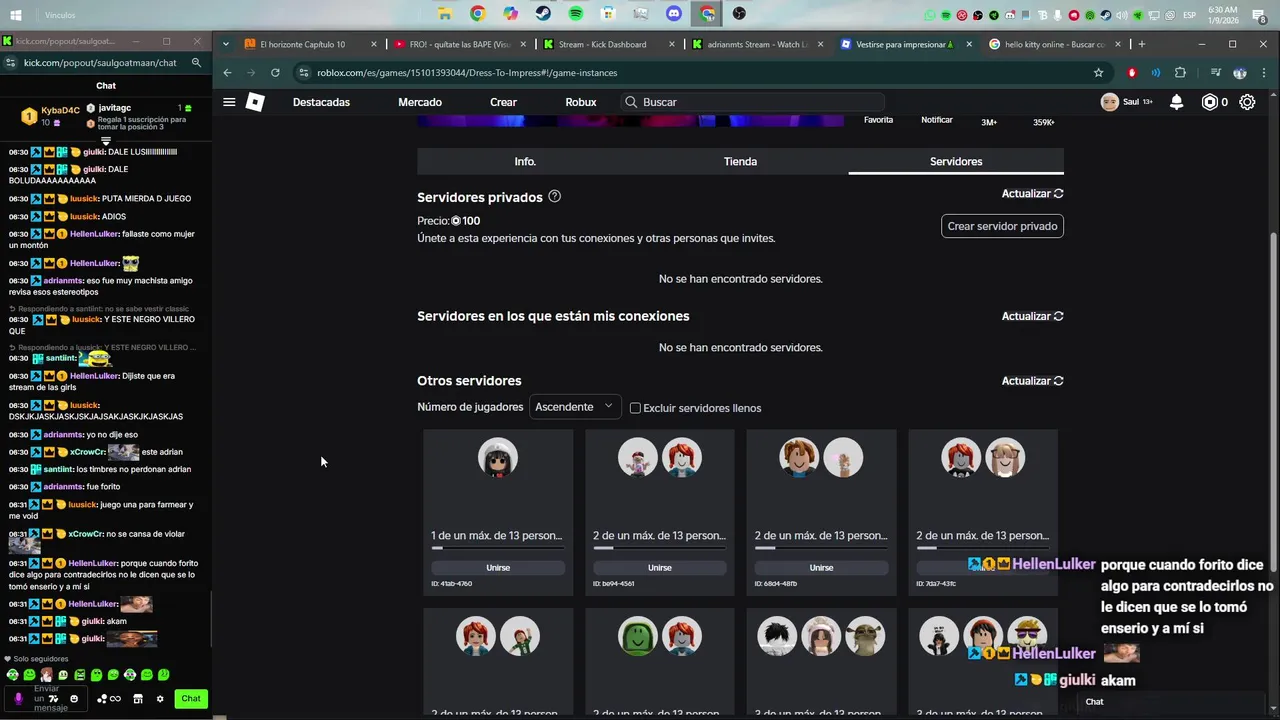
Task: Open Kick chat settings gear
Action: (160, 698)
